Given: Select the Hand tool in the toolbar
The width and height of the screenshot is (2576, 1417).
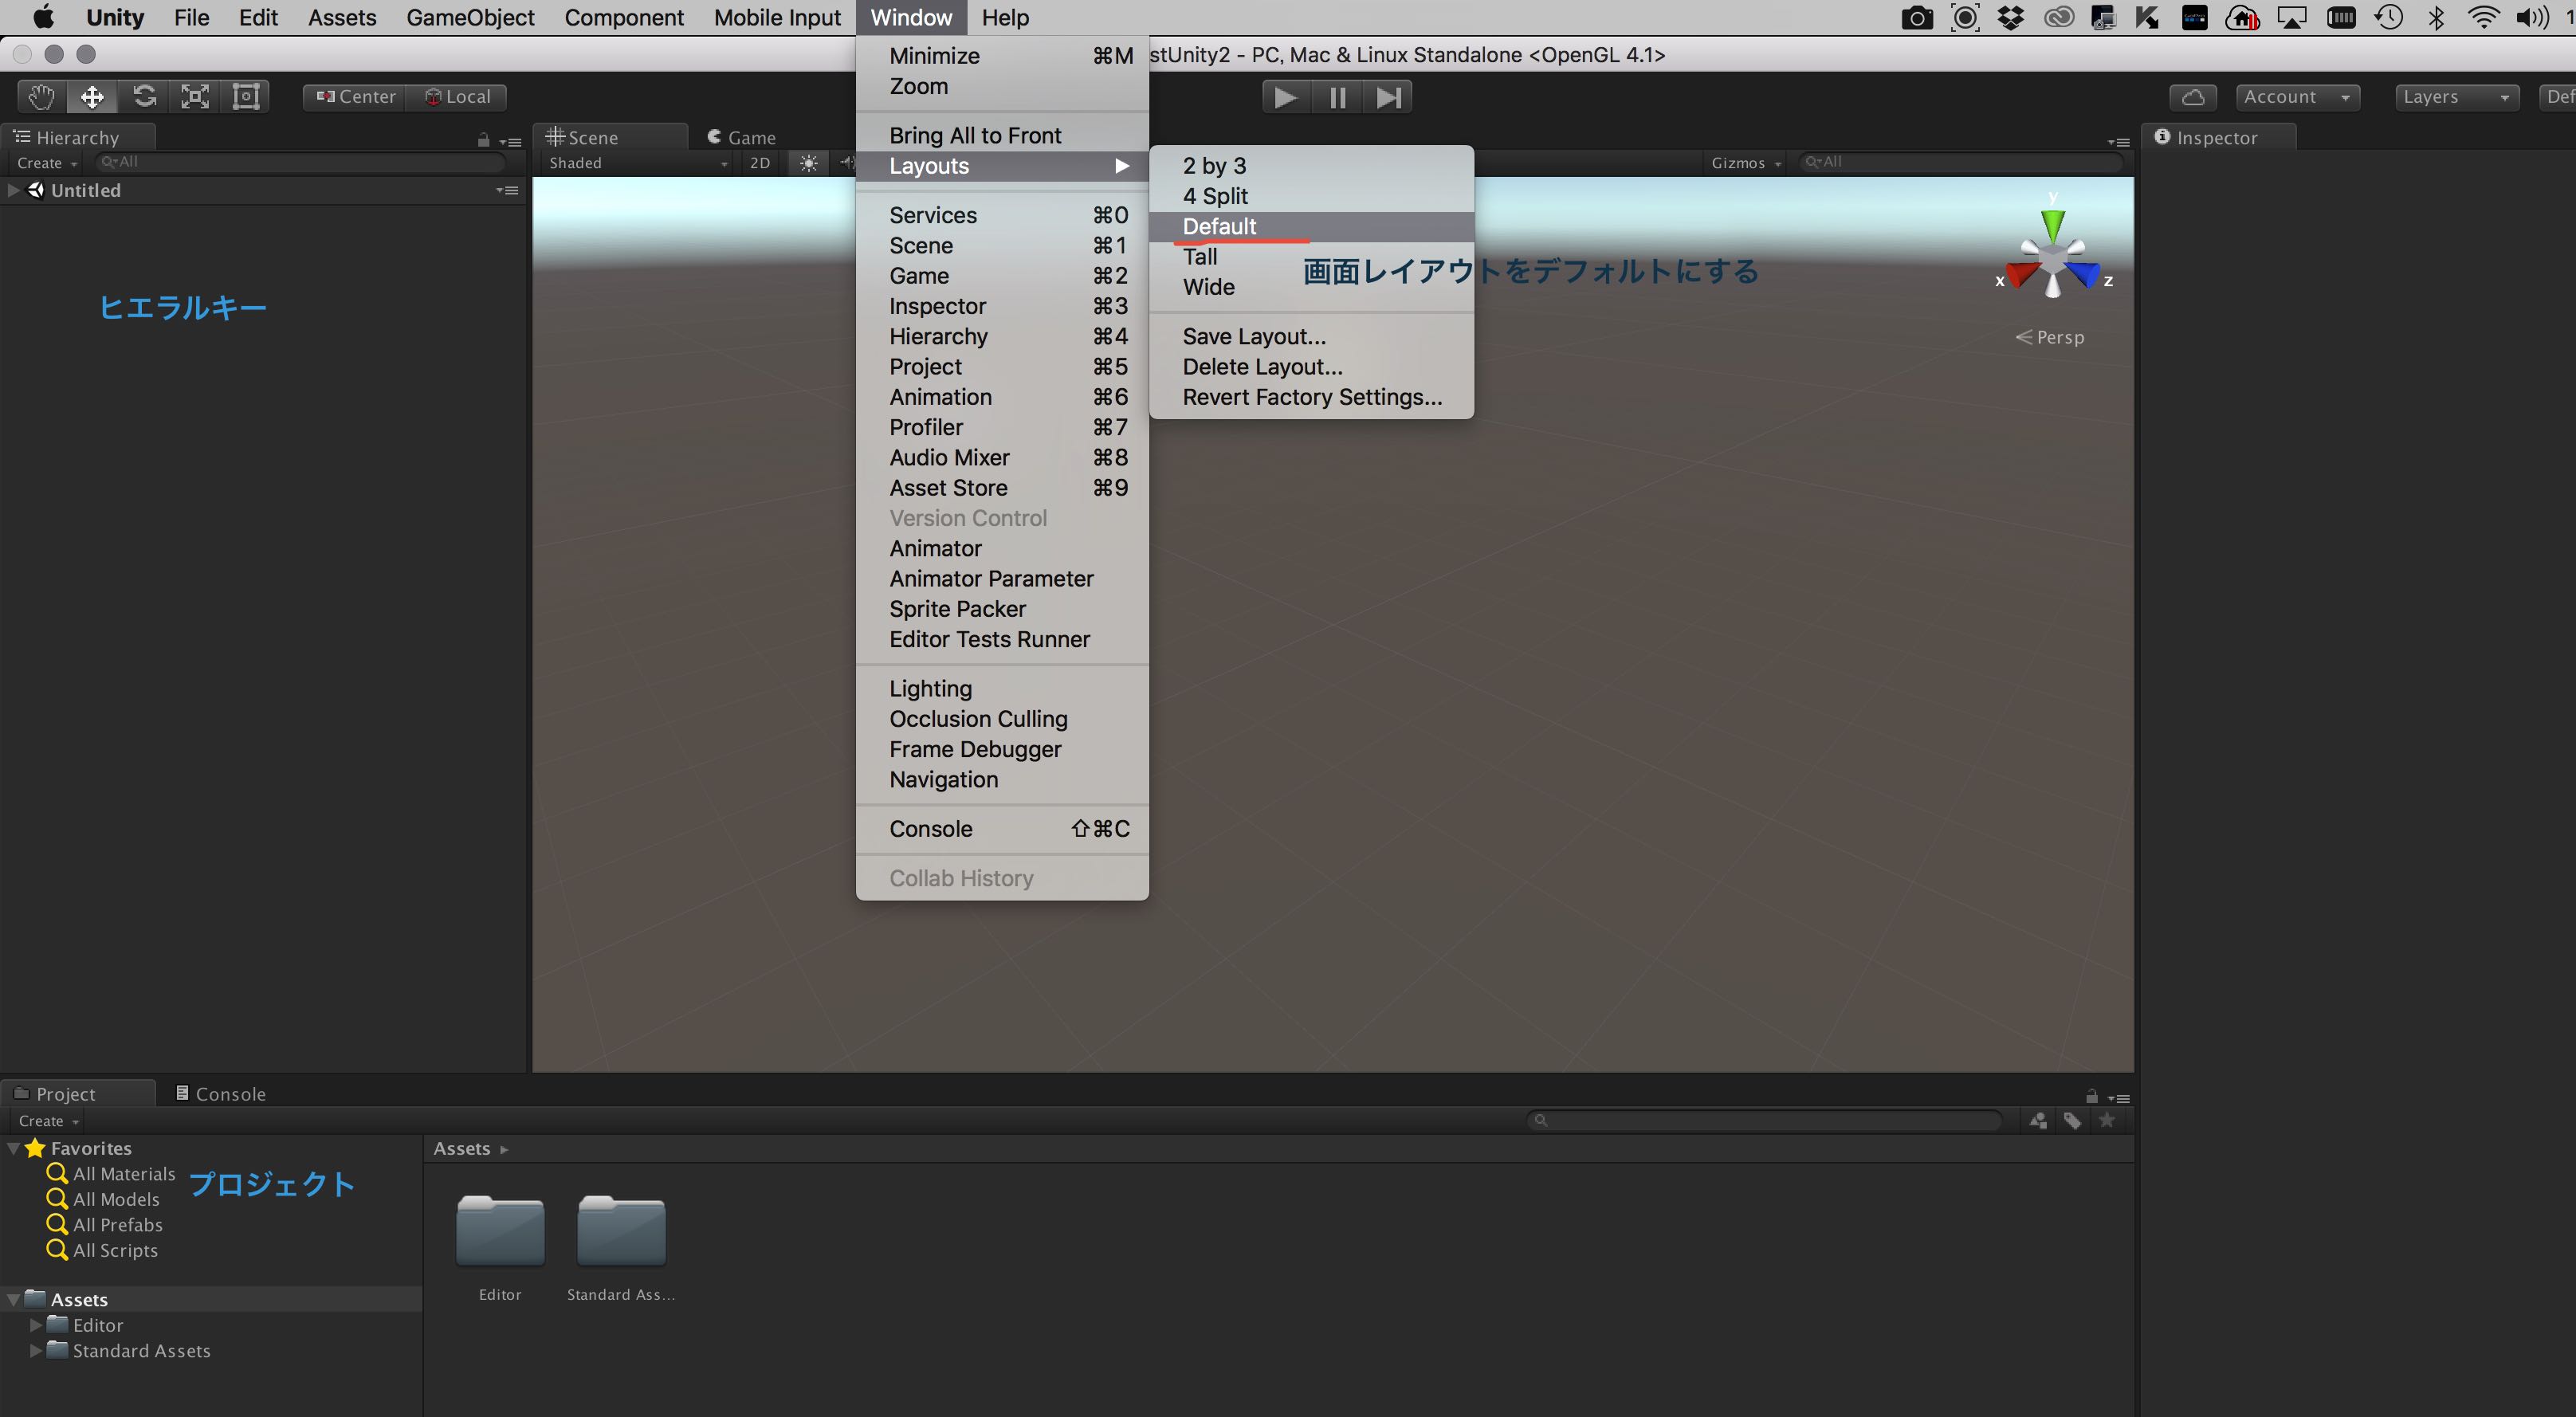Looking at the screenshot, I should pos(41,97).
